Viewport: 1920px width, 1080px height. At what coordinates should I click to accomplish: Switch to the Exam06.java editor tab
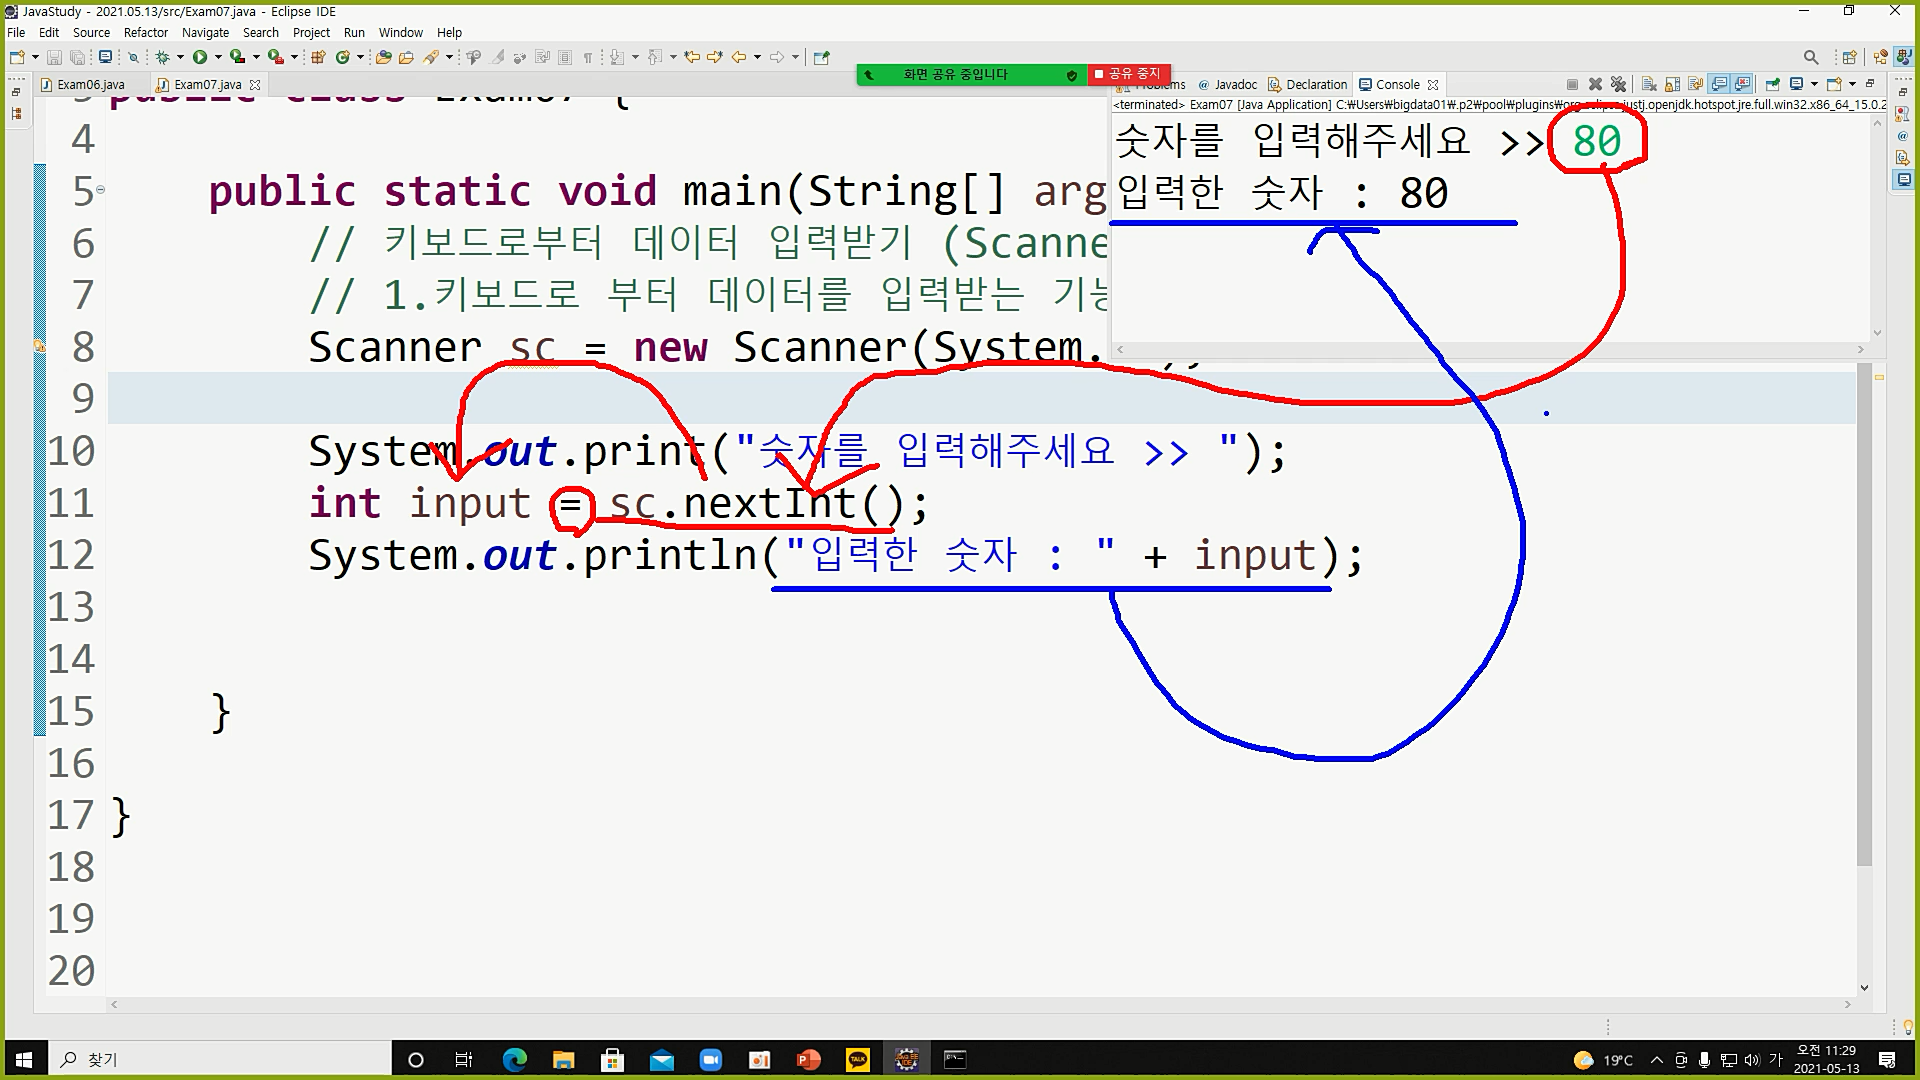click(x=90, y=85)
